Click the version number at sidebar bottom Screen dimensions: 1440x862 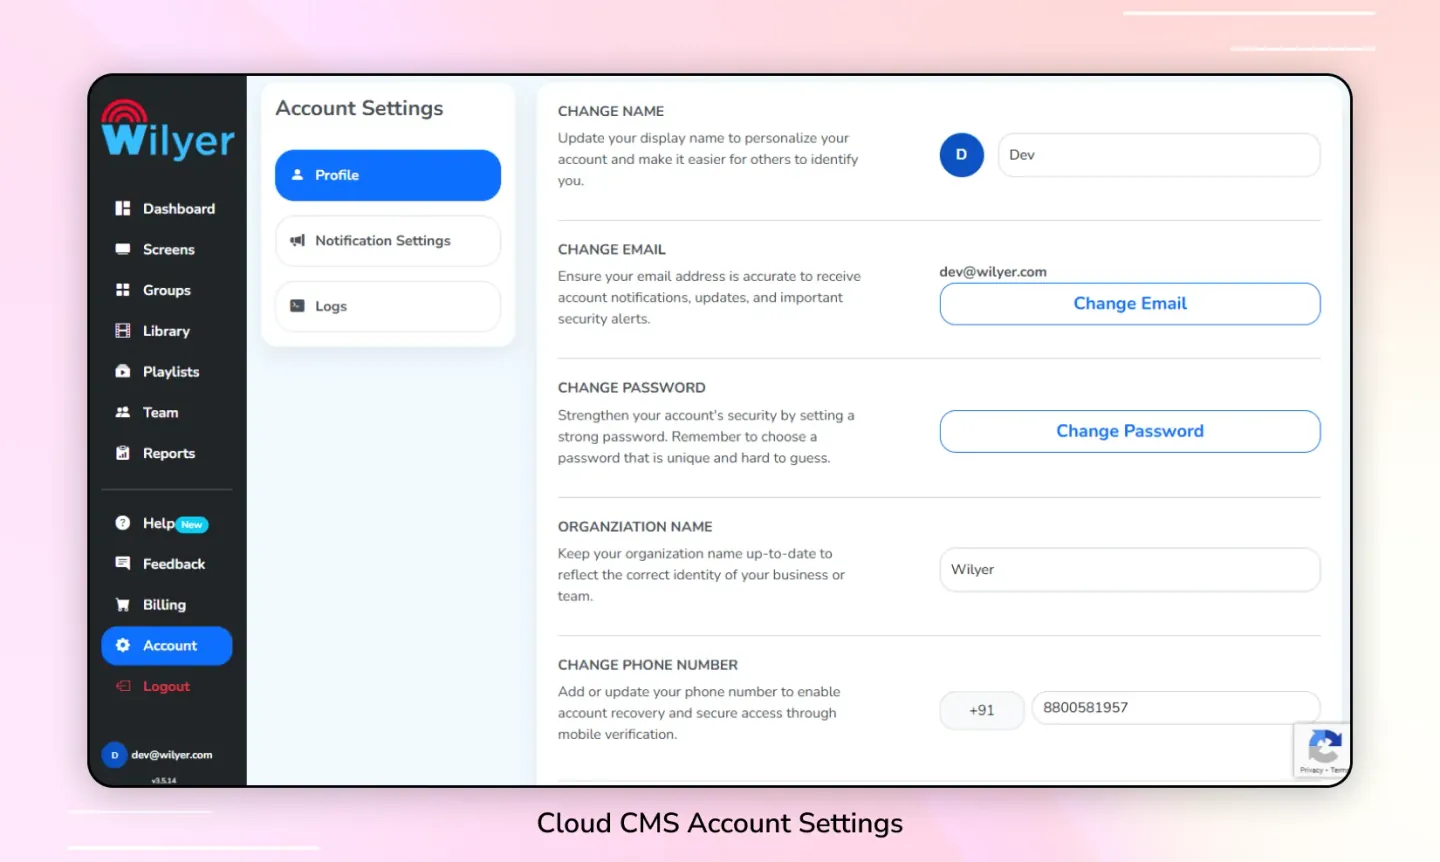164,780
